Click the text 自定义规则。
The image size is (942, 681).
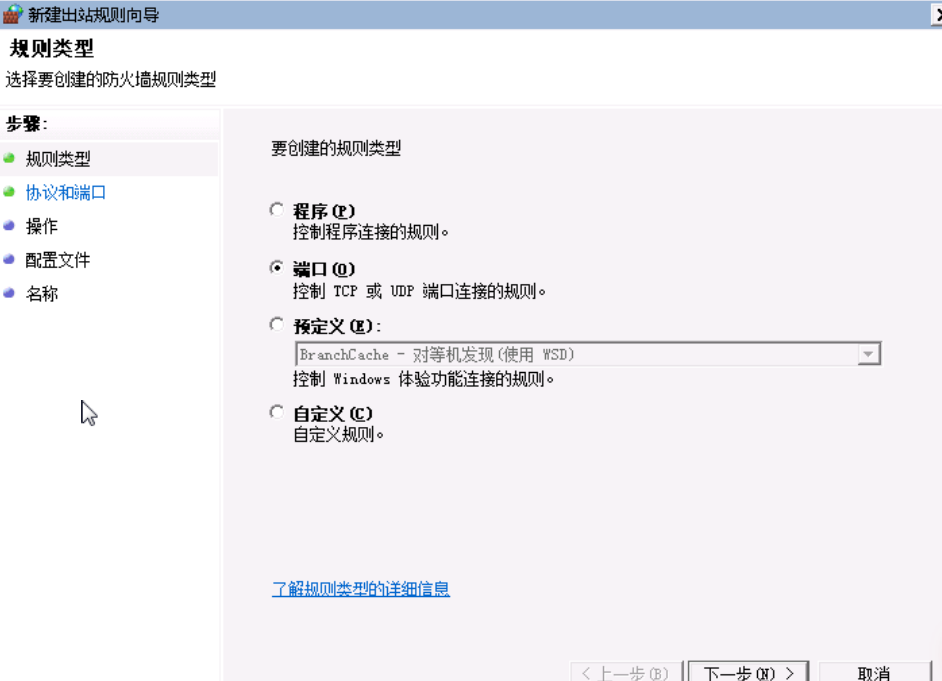point(338,434)
